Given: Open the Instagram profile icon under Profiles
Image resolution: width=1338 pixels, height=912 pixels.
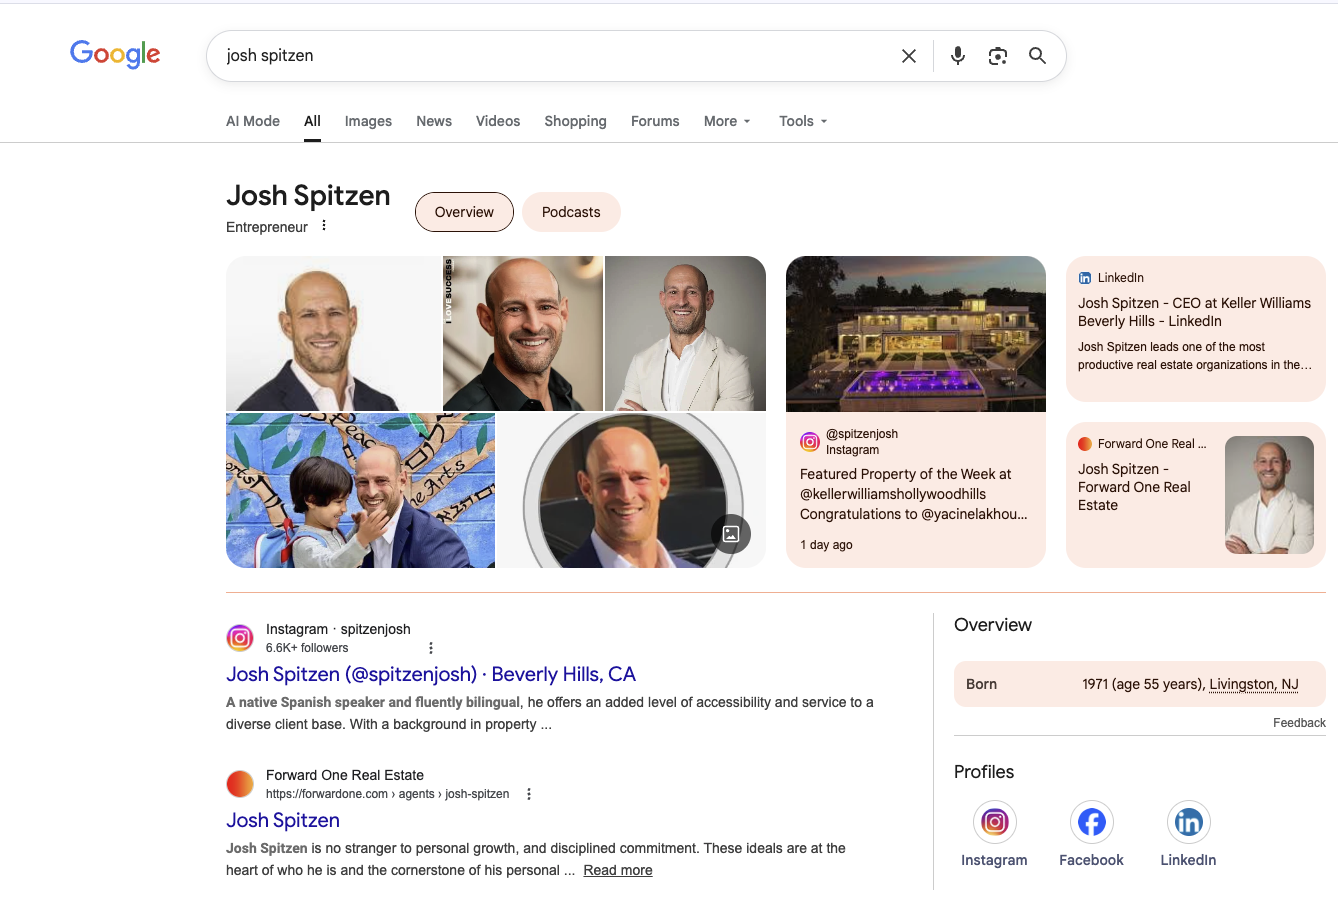Looking at the screenshot, I should (994, 822).
